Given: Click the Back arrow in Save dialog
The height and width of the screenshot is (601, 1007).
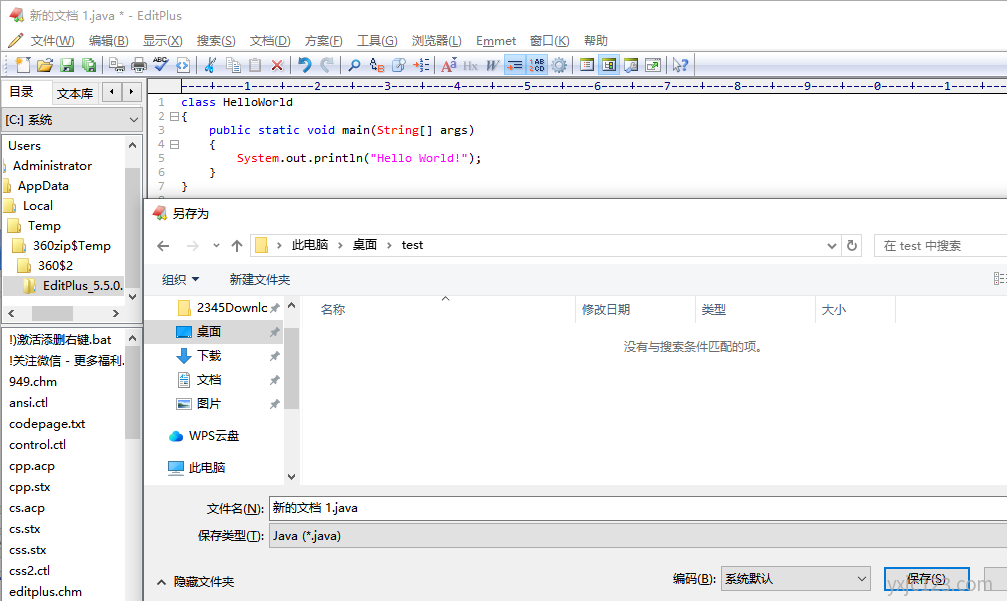Looking at the screenshot, I should [163, 245].
